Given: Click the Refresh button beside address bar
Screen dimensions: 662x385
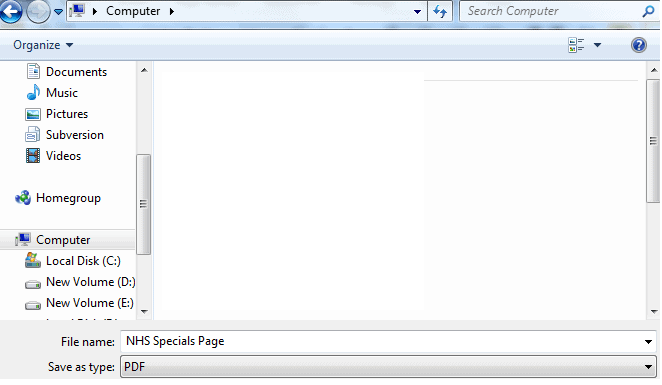Looking at the screenshot, I should [440, 11].
